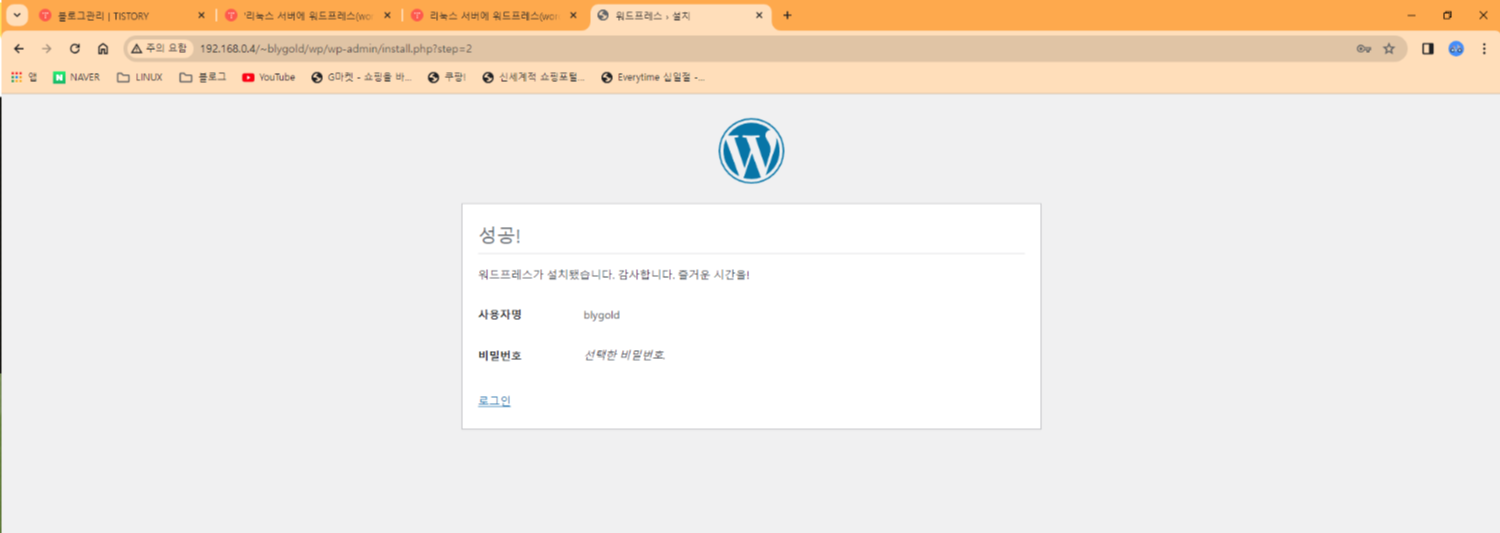Click the 주의 요함 security warning chip
The image size is (1500, 533).
159,48
